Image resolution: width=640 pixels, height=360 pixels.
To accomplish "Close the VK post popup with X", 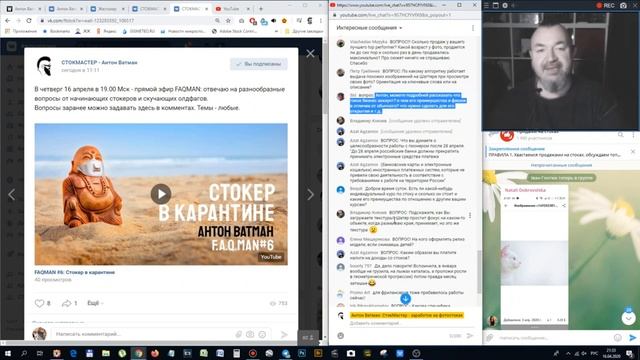I will (310, 53).
